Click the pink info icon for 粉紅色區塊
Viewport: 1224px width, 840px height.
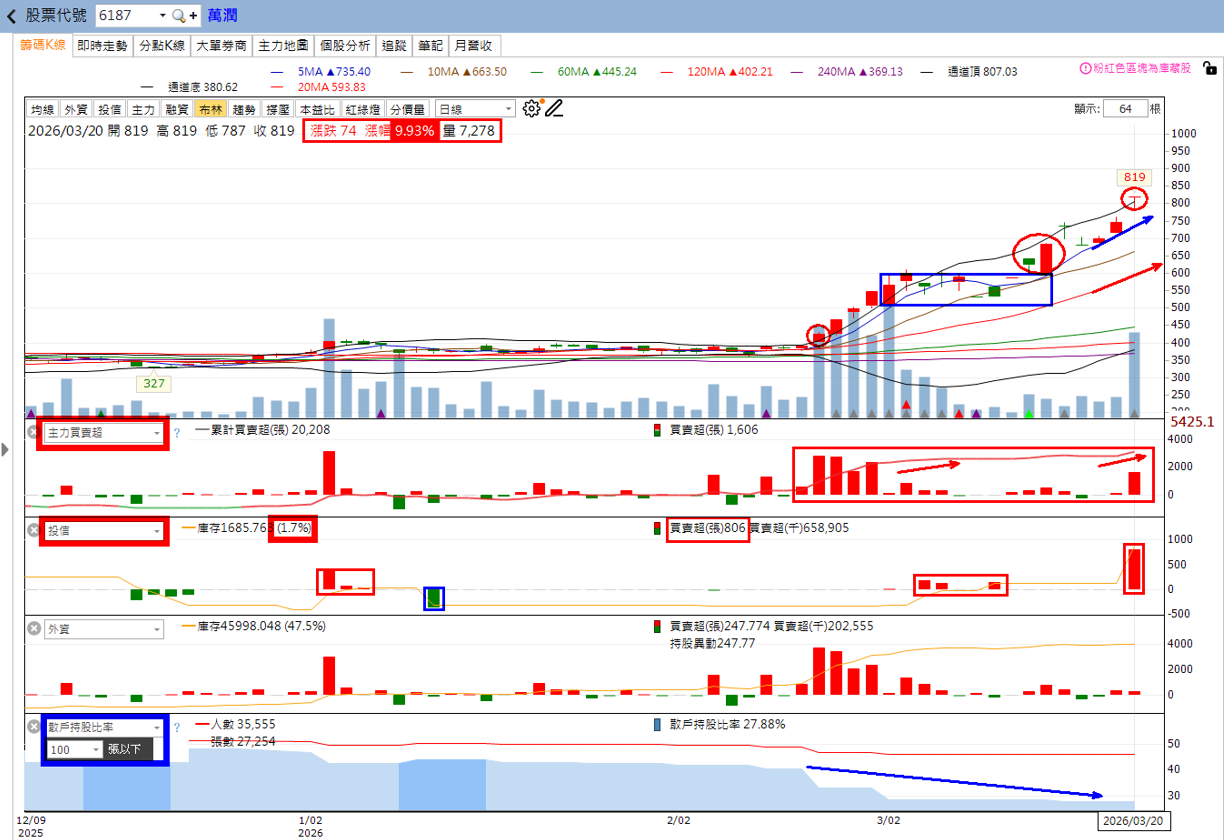tap(1085, 69)
